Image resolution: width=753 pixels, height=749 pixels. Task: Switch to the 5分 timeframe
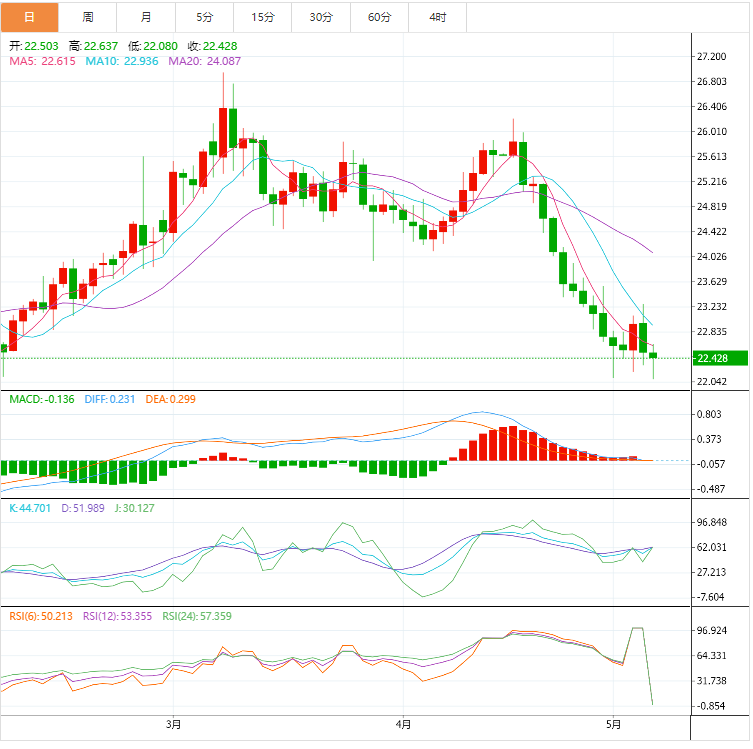(x=205, y=17)
